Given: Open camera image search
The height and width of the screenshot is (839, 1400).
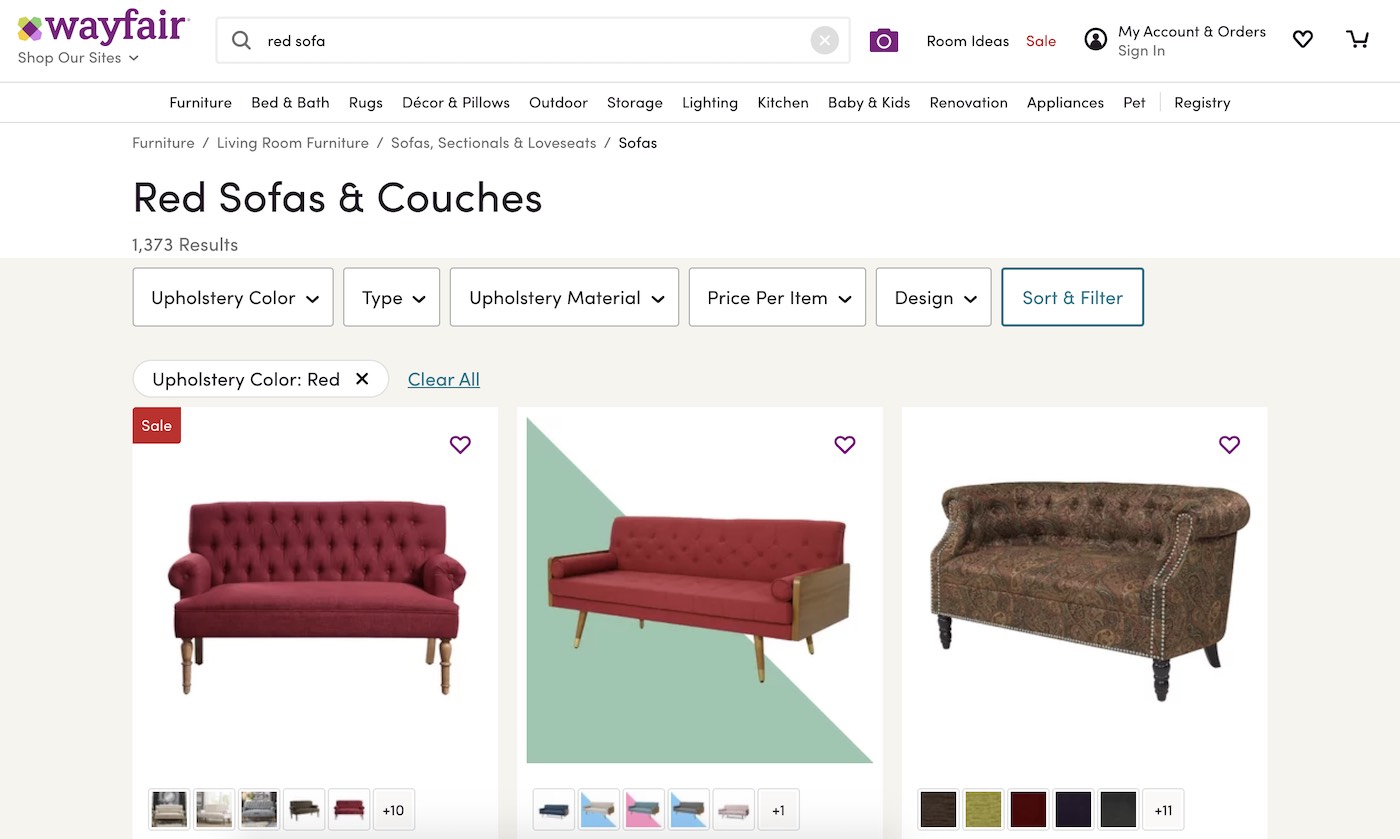Looking at the screenshot, I should click(x=884, y=41).
